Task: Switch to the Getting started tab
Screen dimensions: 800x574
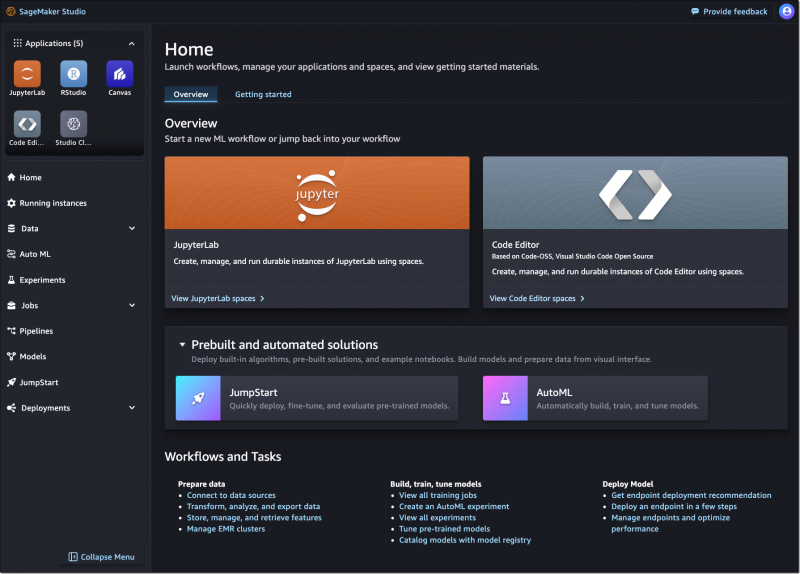Action: (263, 94)
